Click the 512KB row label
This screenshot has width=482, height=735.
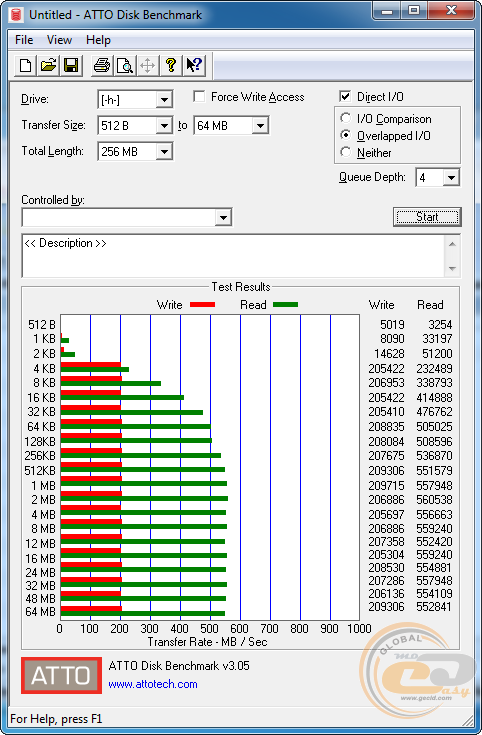click(40, 471)
